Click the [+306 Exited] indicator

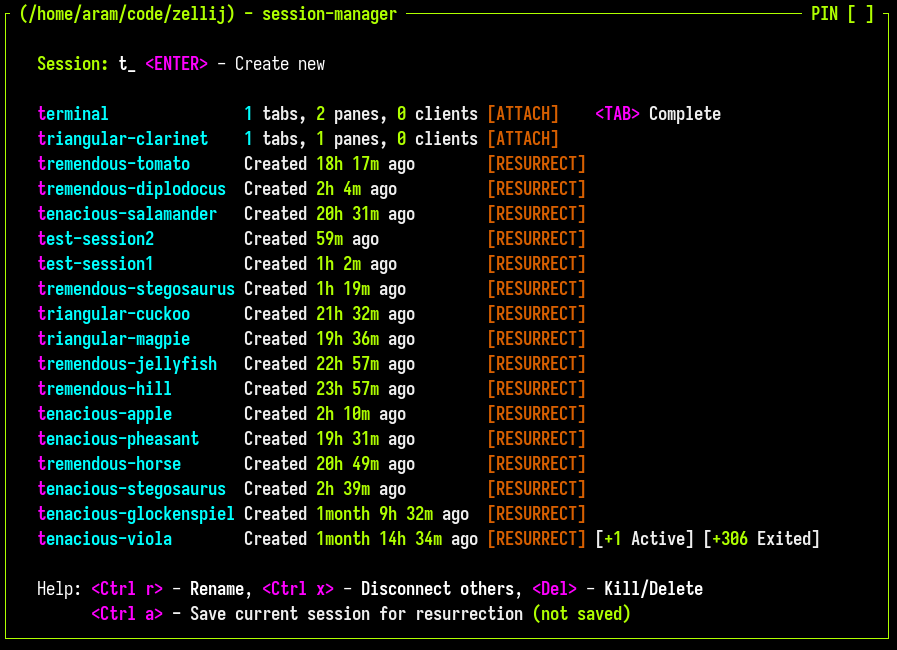pos(763,538)
